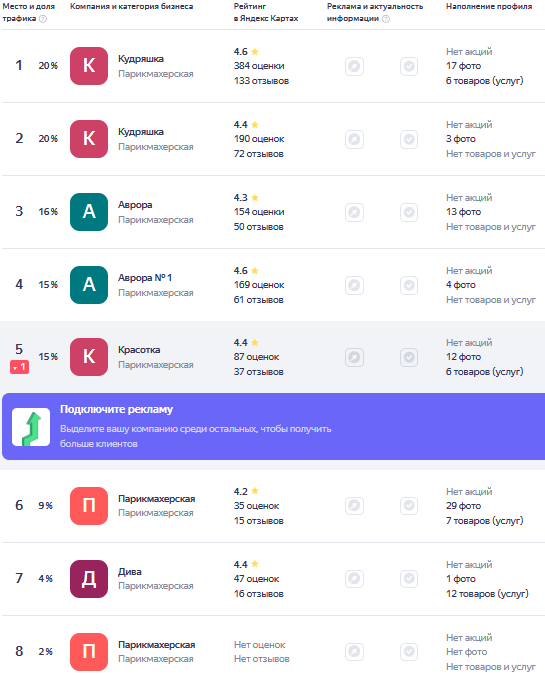This screenshot has width=545, height=675.
Task: Click advertising arrow icon in first Кудряшка row
Action: pos(354,67)
